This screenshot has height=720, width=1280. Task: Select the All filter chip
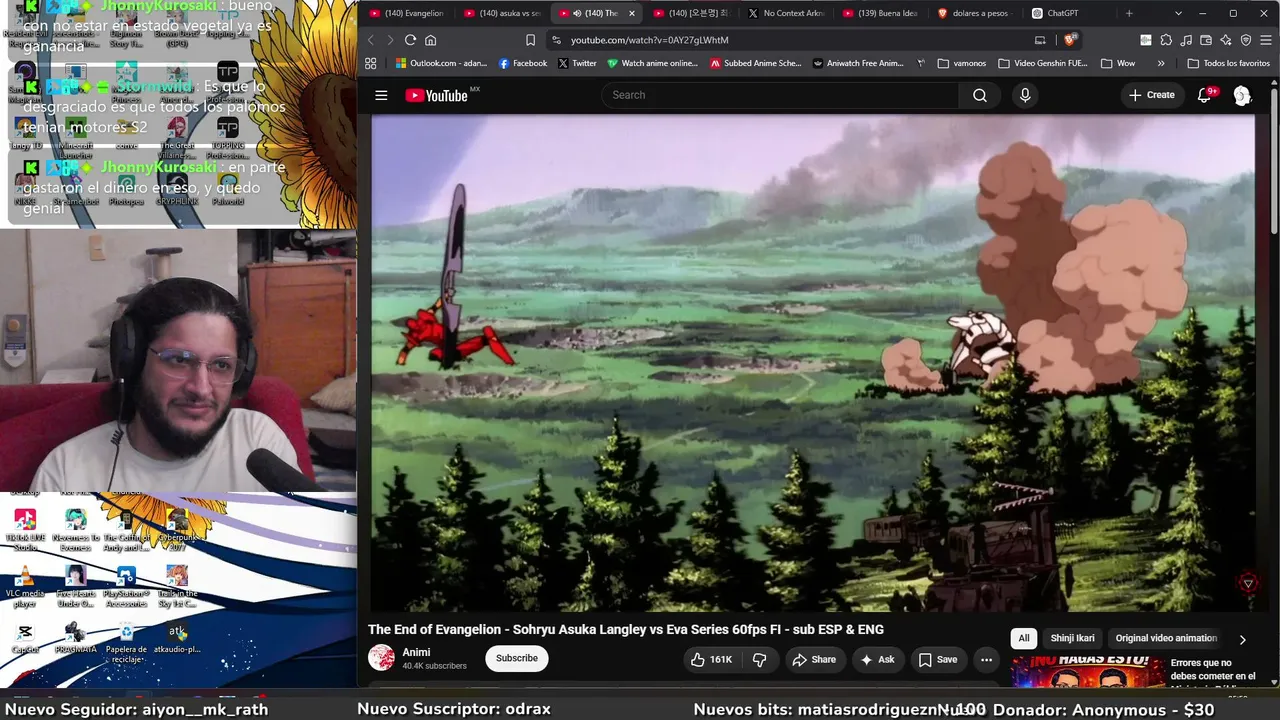coord(1024,638)
